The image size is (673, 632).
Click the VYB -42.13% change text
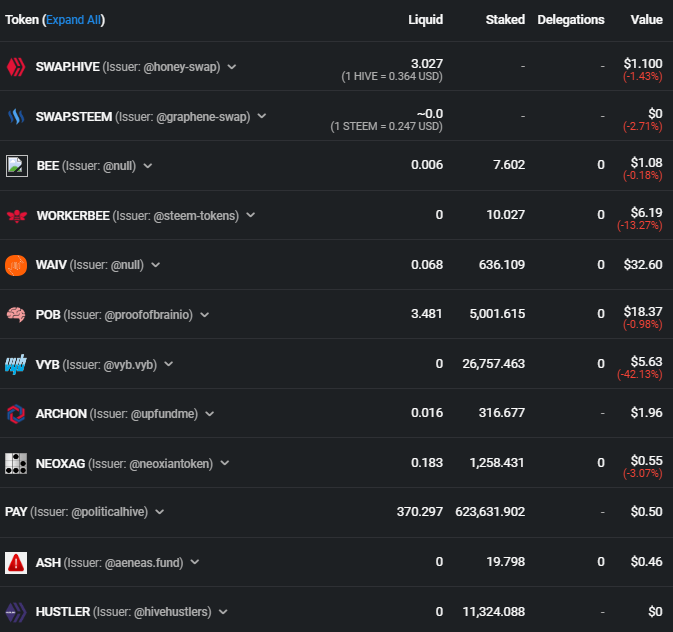tap(640, 374)
